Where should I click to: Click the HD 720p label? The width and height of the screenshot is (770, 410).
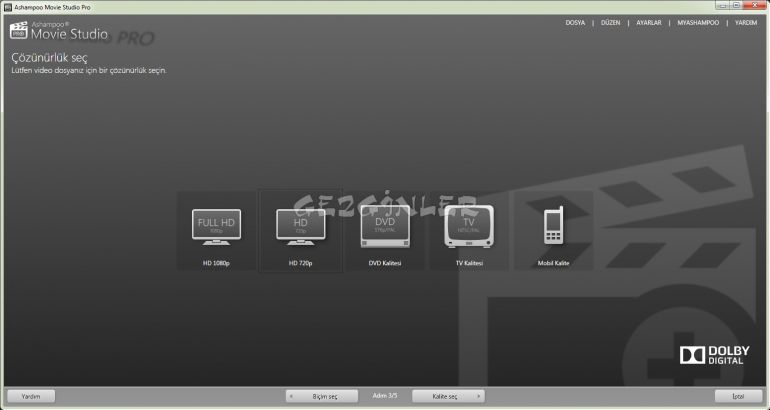pos(301,263)
